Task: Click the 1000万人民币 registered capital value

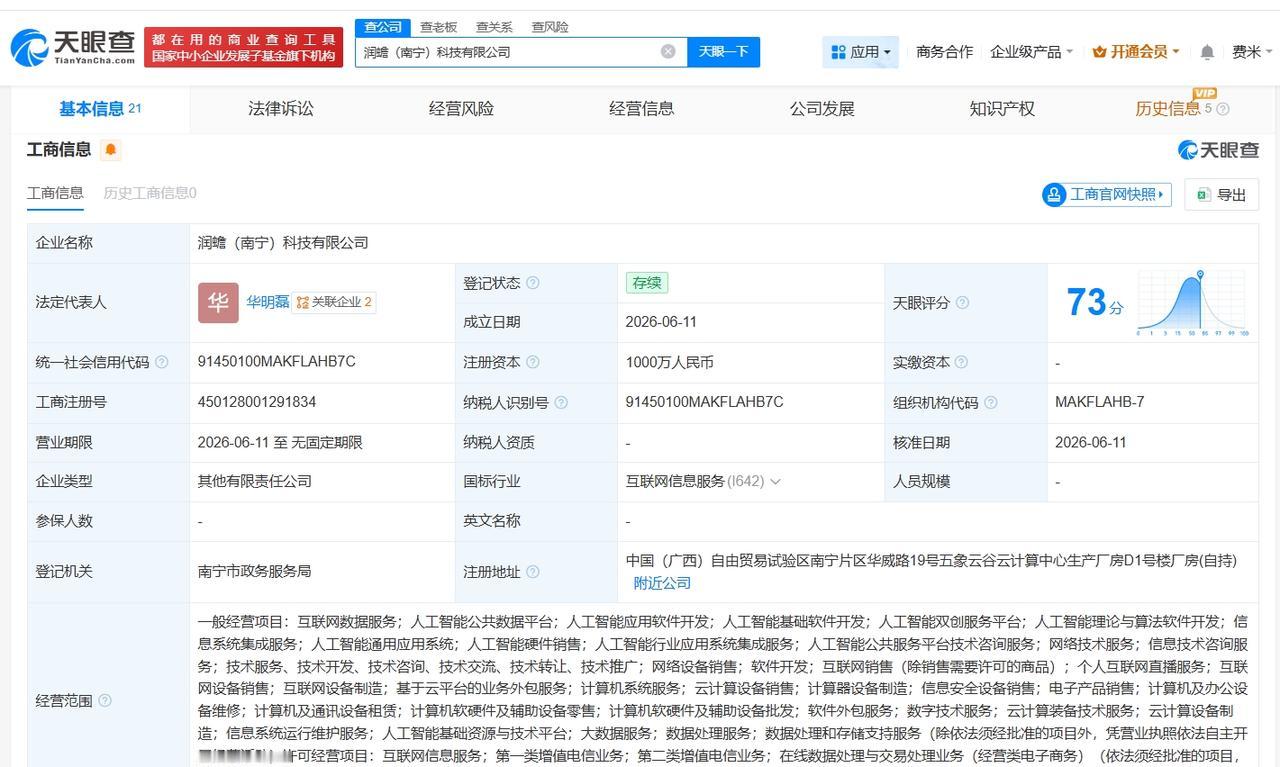Action: coord(670,362)
